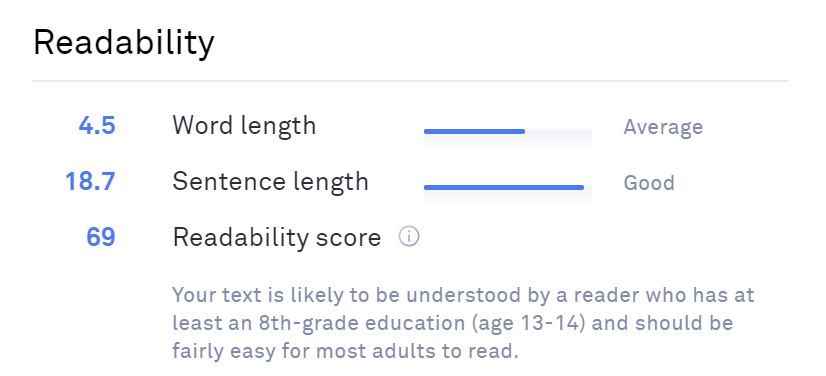Click the Readability score label
This screenshot has height=376, width=826.
click(277, 238)
